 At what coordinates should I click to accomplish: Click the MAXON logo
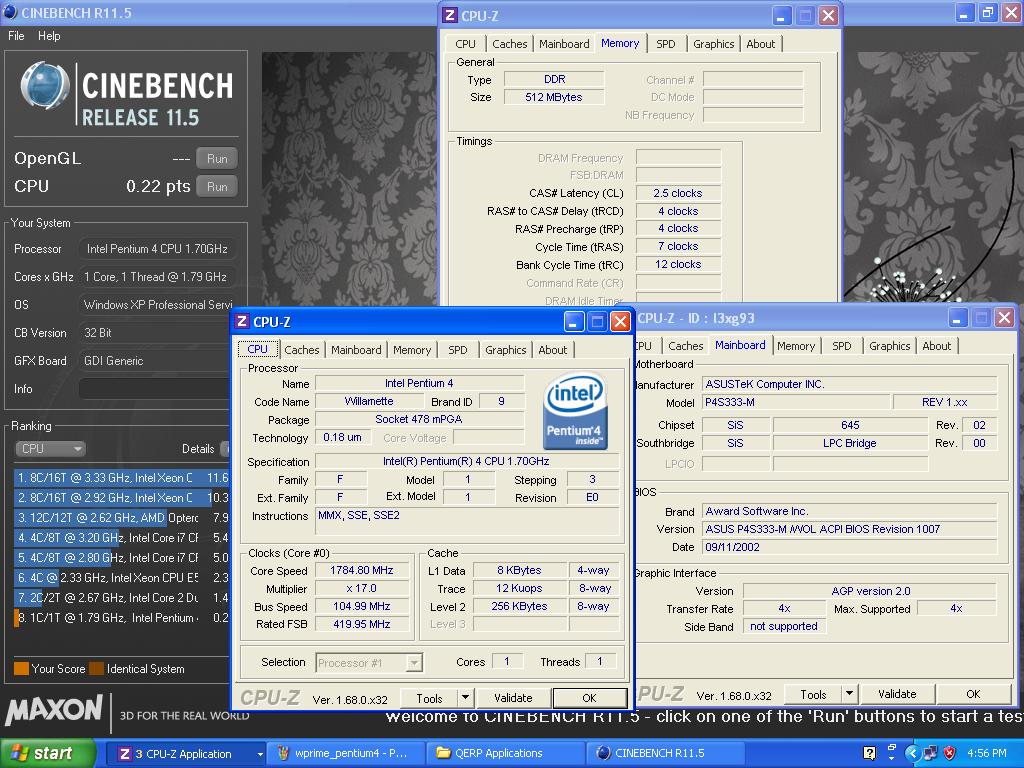point(54,711)
